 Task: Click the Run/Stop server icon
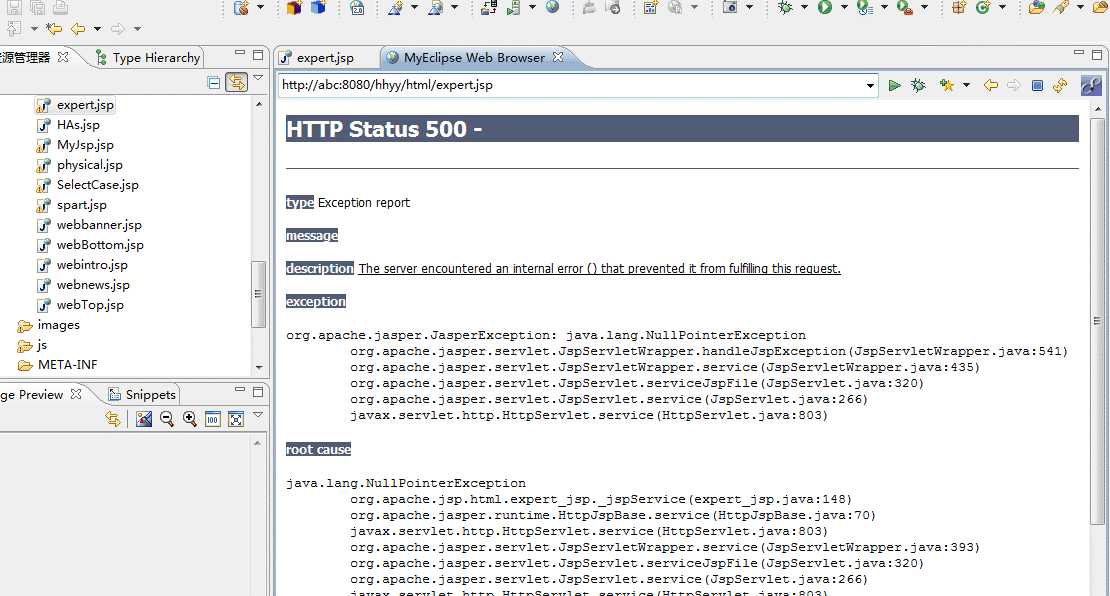click(514, 8)
